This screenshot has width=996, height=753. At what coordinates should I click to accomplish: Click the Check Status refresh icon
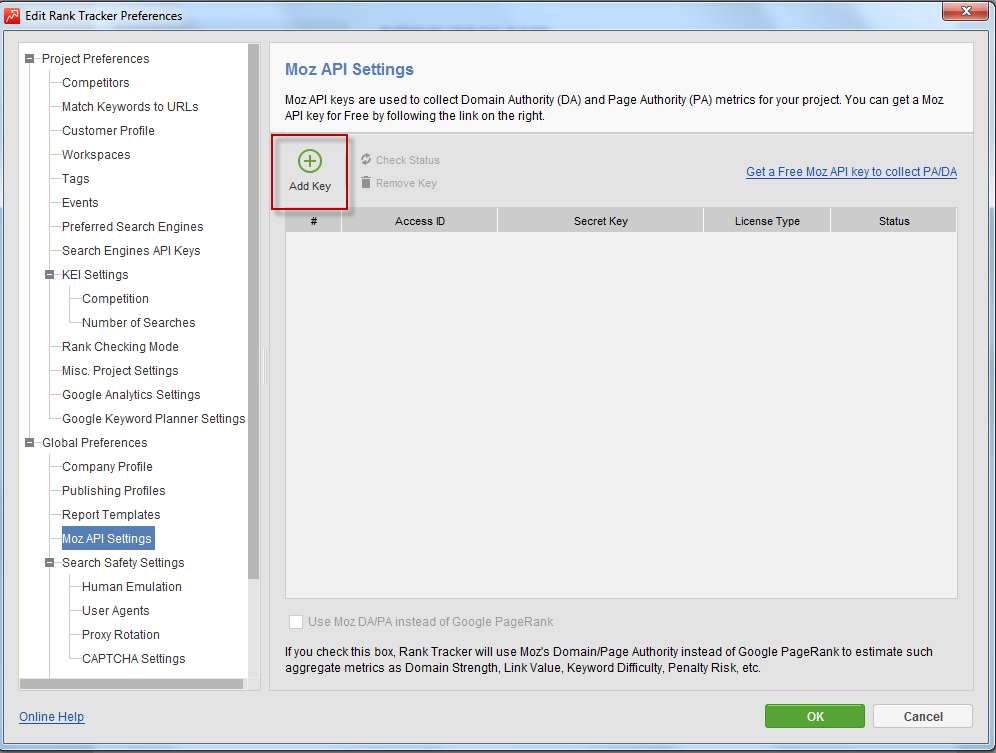tap(366, 159)
